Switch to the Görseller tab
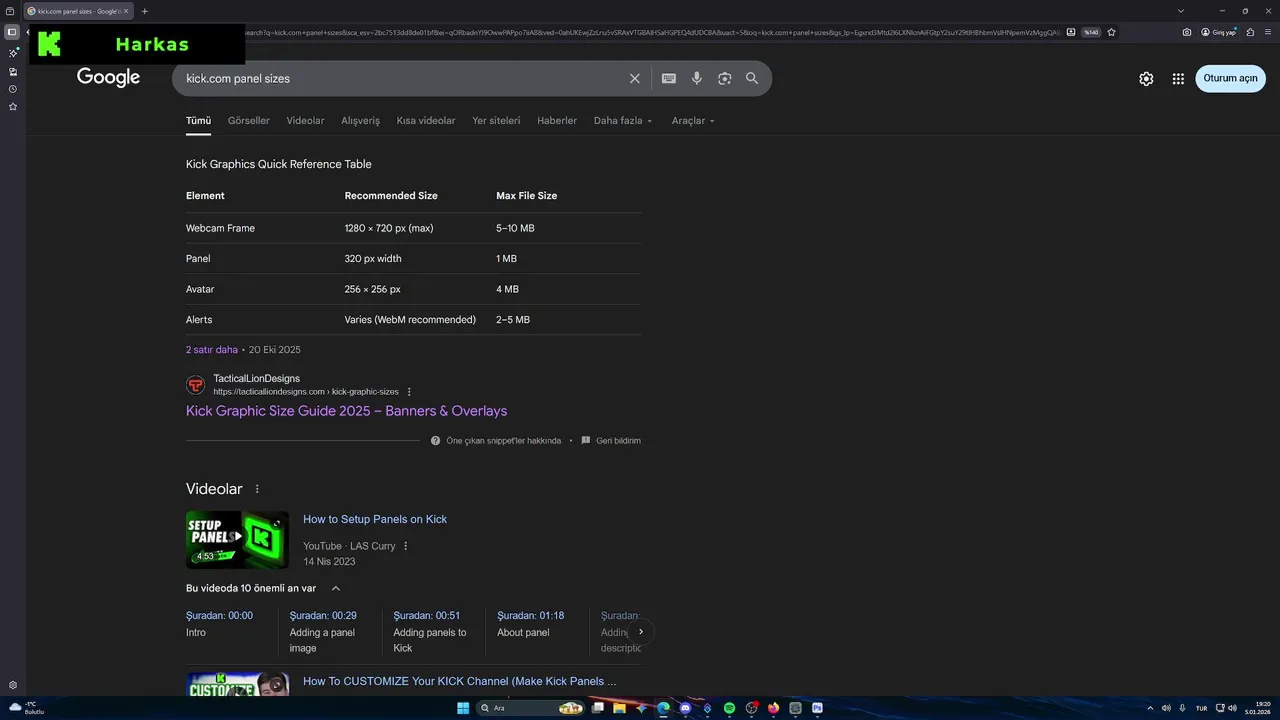 coord(249,120)
